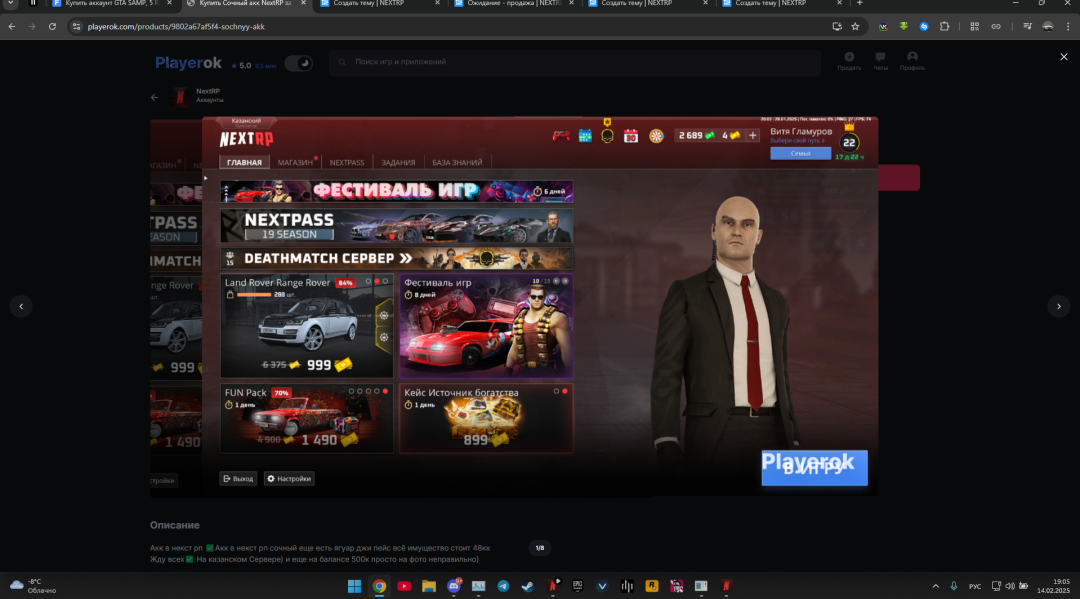The image size is (1080, 599).
Task: Open the Chrome three-dot menu
Action: click(x=1068, y=27)
